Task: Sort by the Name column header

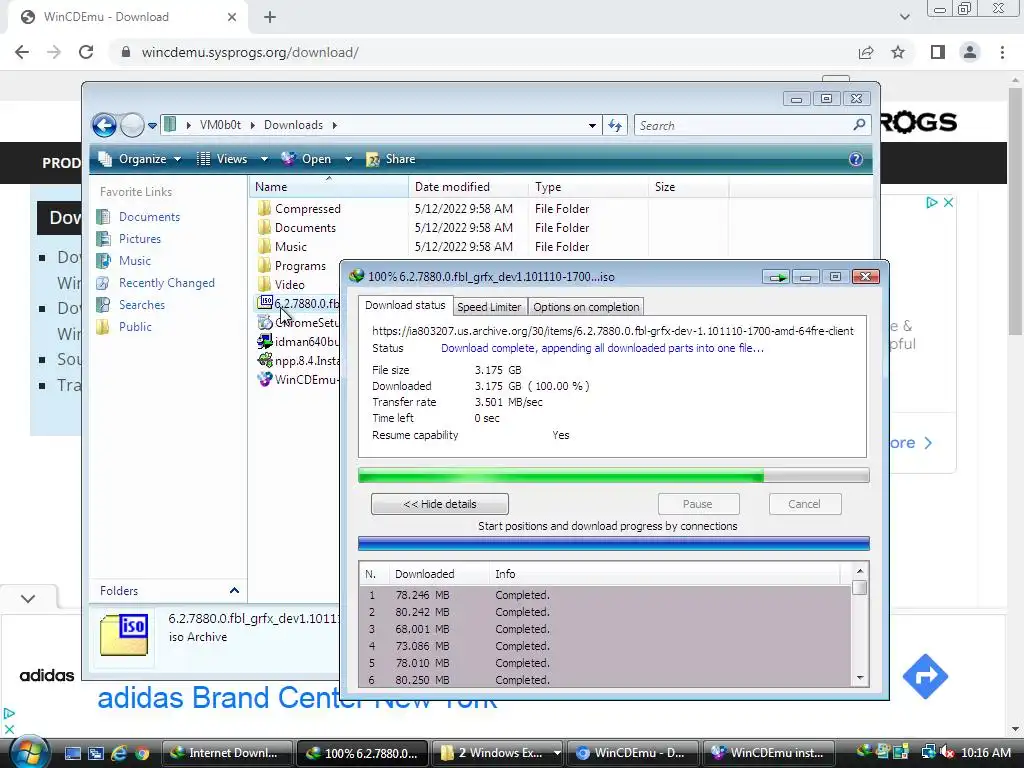Action: pos(328,187)
